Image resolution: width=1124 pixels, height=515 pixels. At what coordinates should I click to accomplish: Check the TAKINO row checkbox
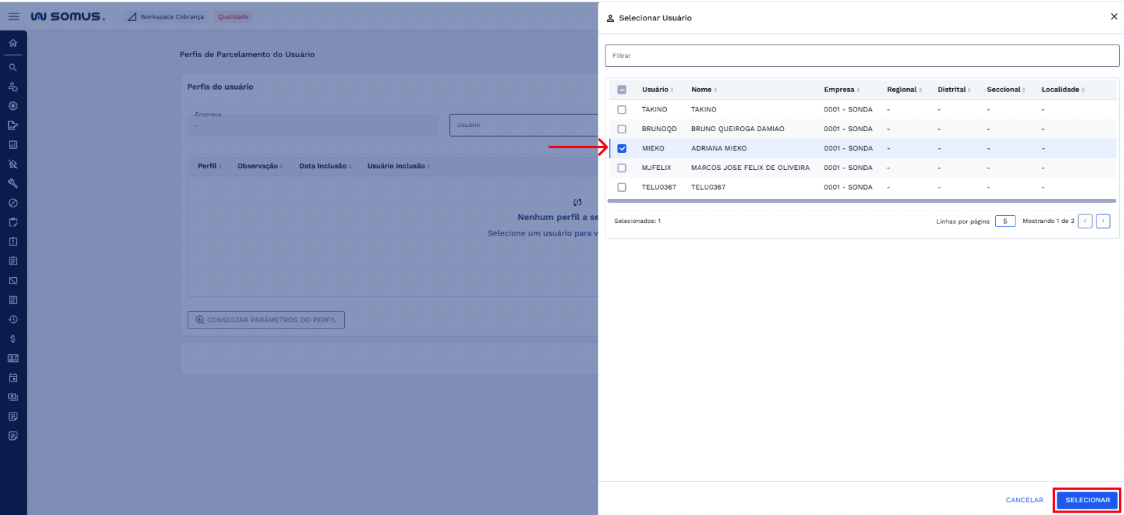[x=621, y=110]
